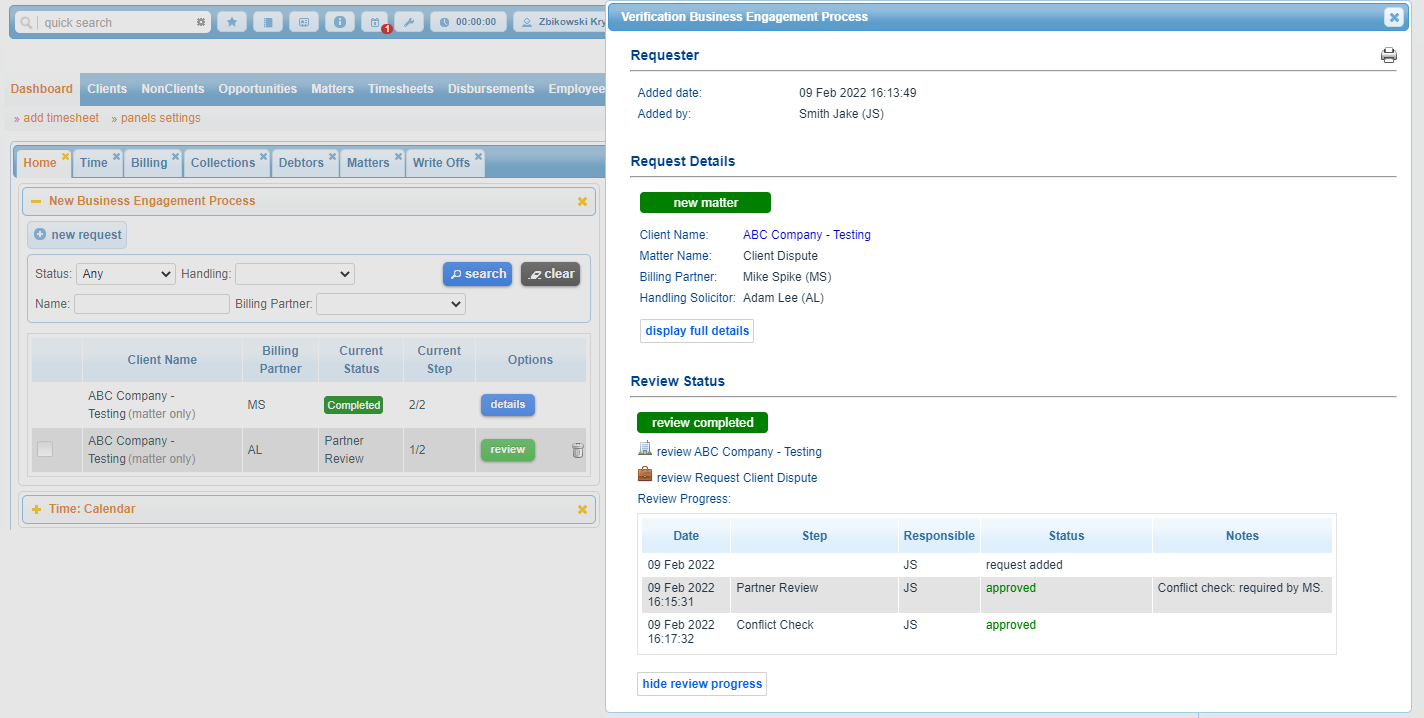
Task: Open the Handling dropdown filter
Action: [x=295, y=274]
